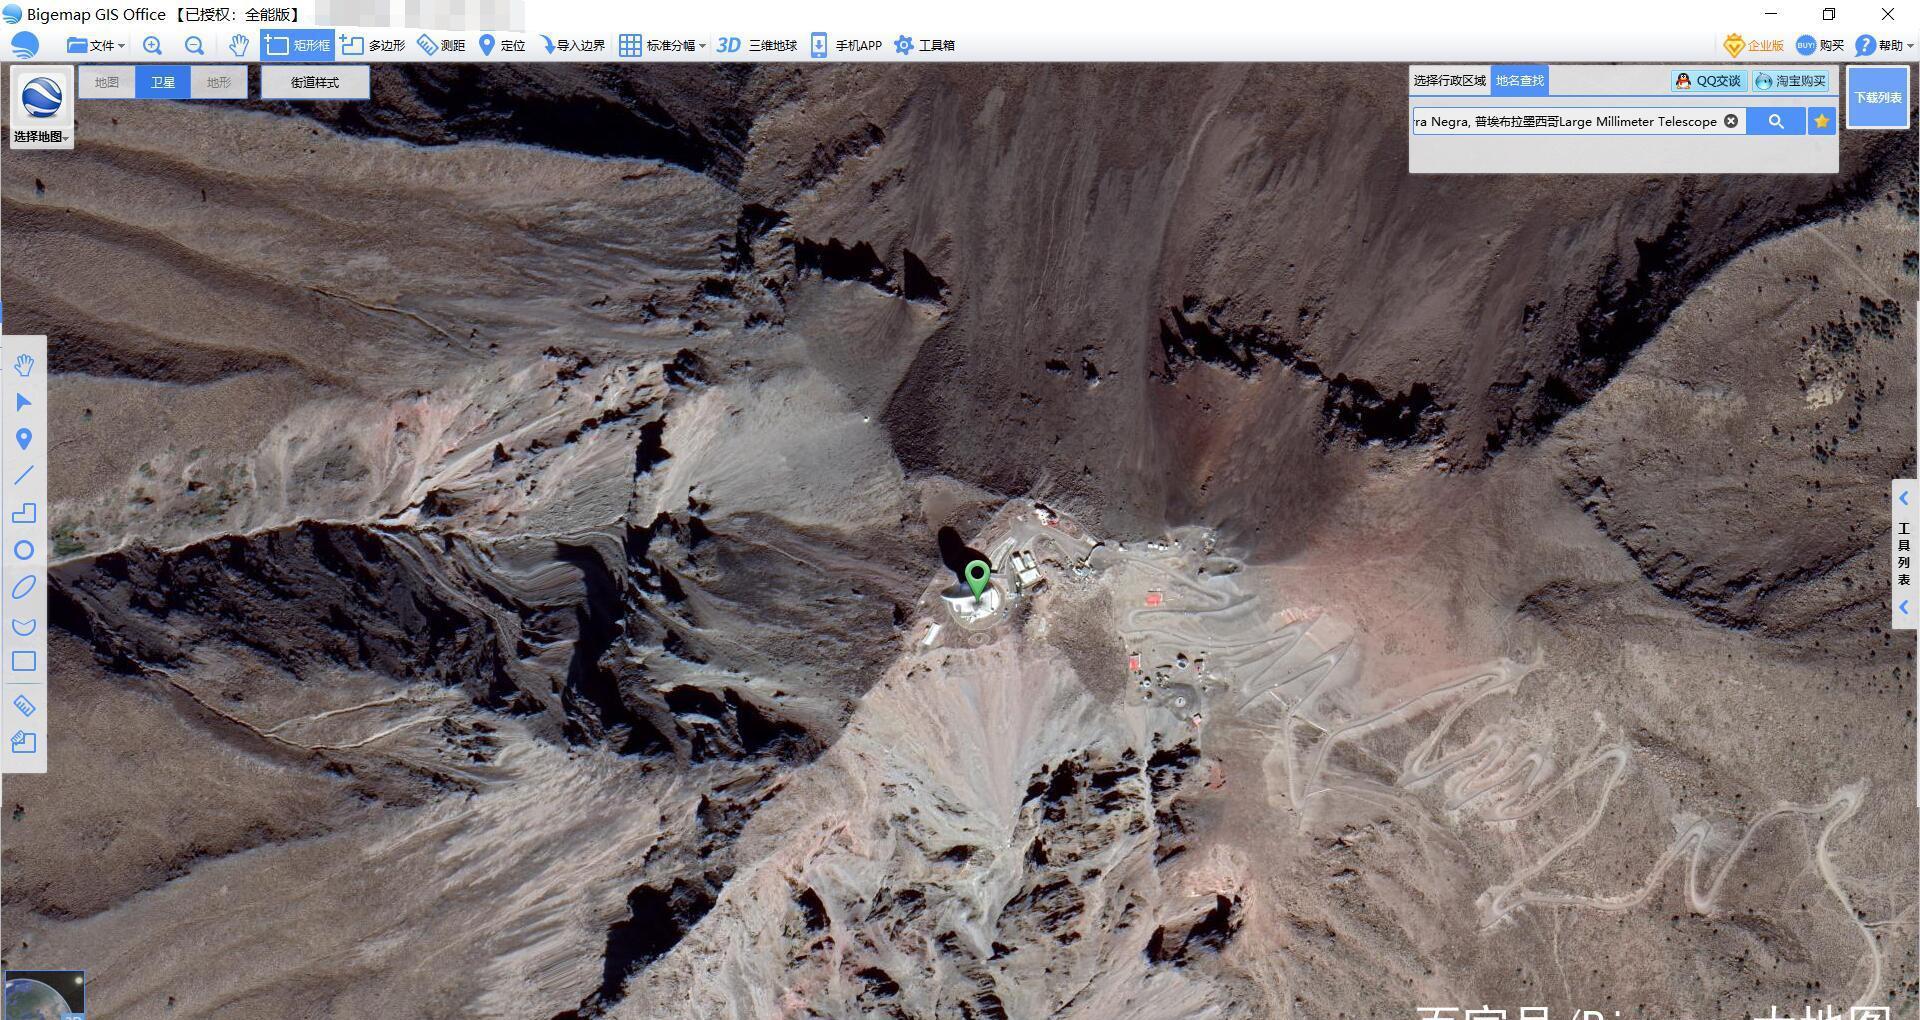This screenshot has width=1920, height=1020.
Task: Expand the 选择地图 source dropdown
Action: [41, 136]
